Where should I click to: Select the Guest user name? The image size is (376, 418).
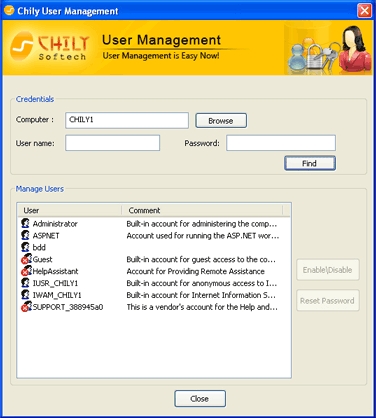click(x=42, y=259)
